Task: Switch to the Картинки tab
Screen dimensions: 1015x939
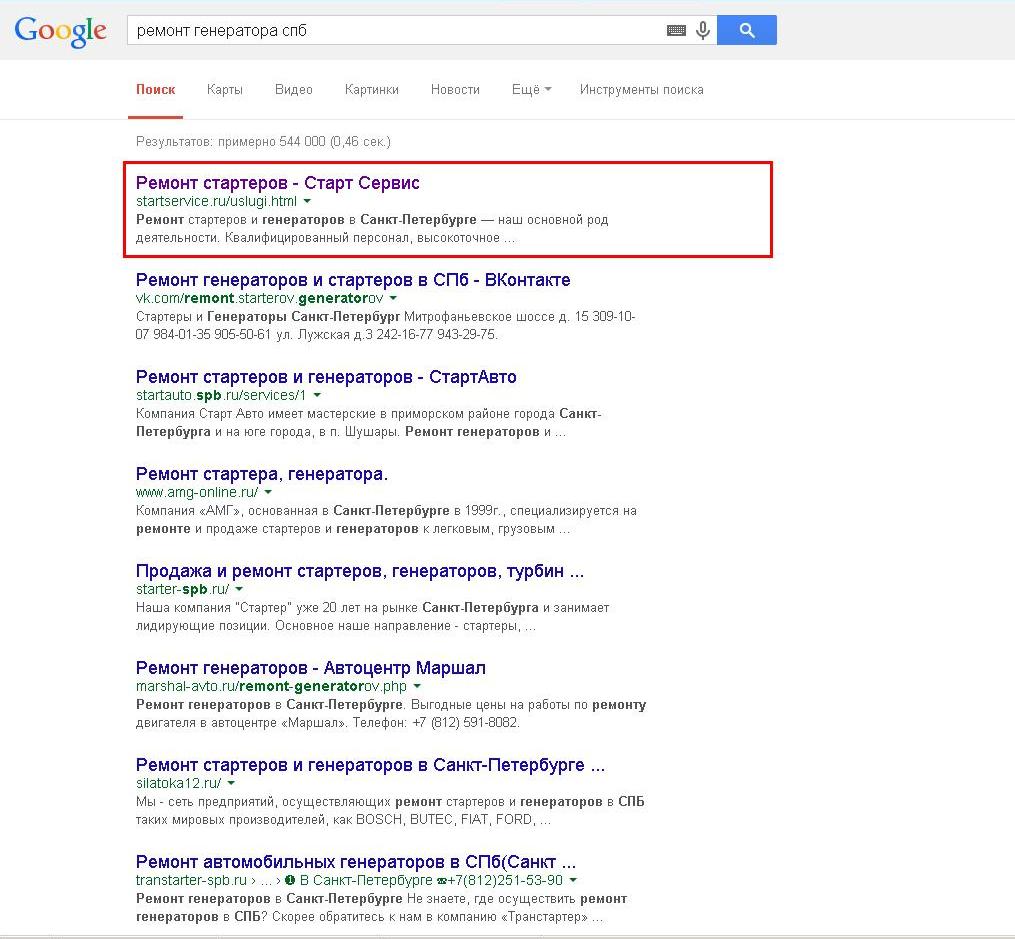Action: tap(372, 89)
